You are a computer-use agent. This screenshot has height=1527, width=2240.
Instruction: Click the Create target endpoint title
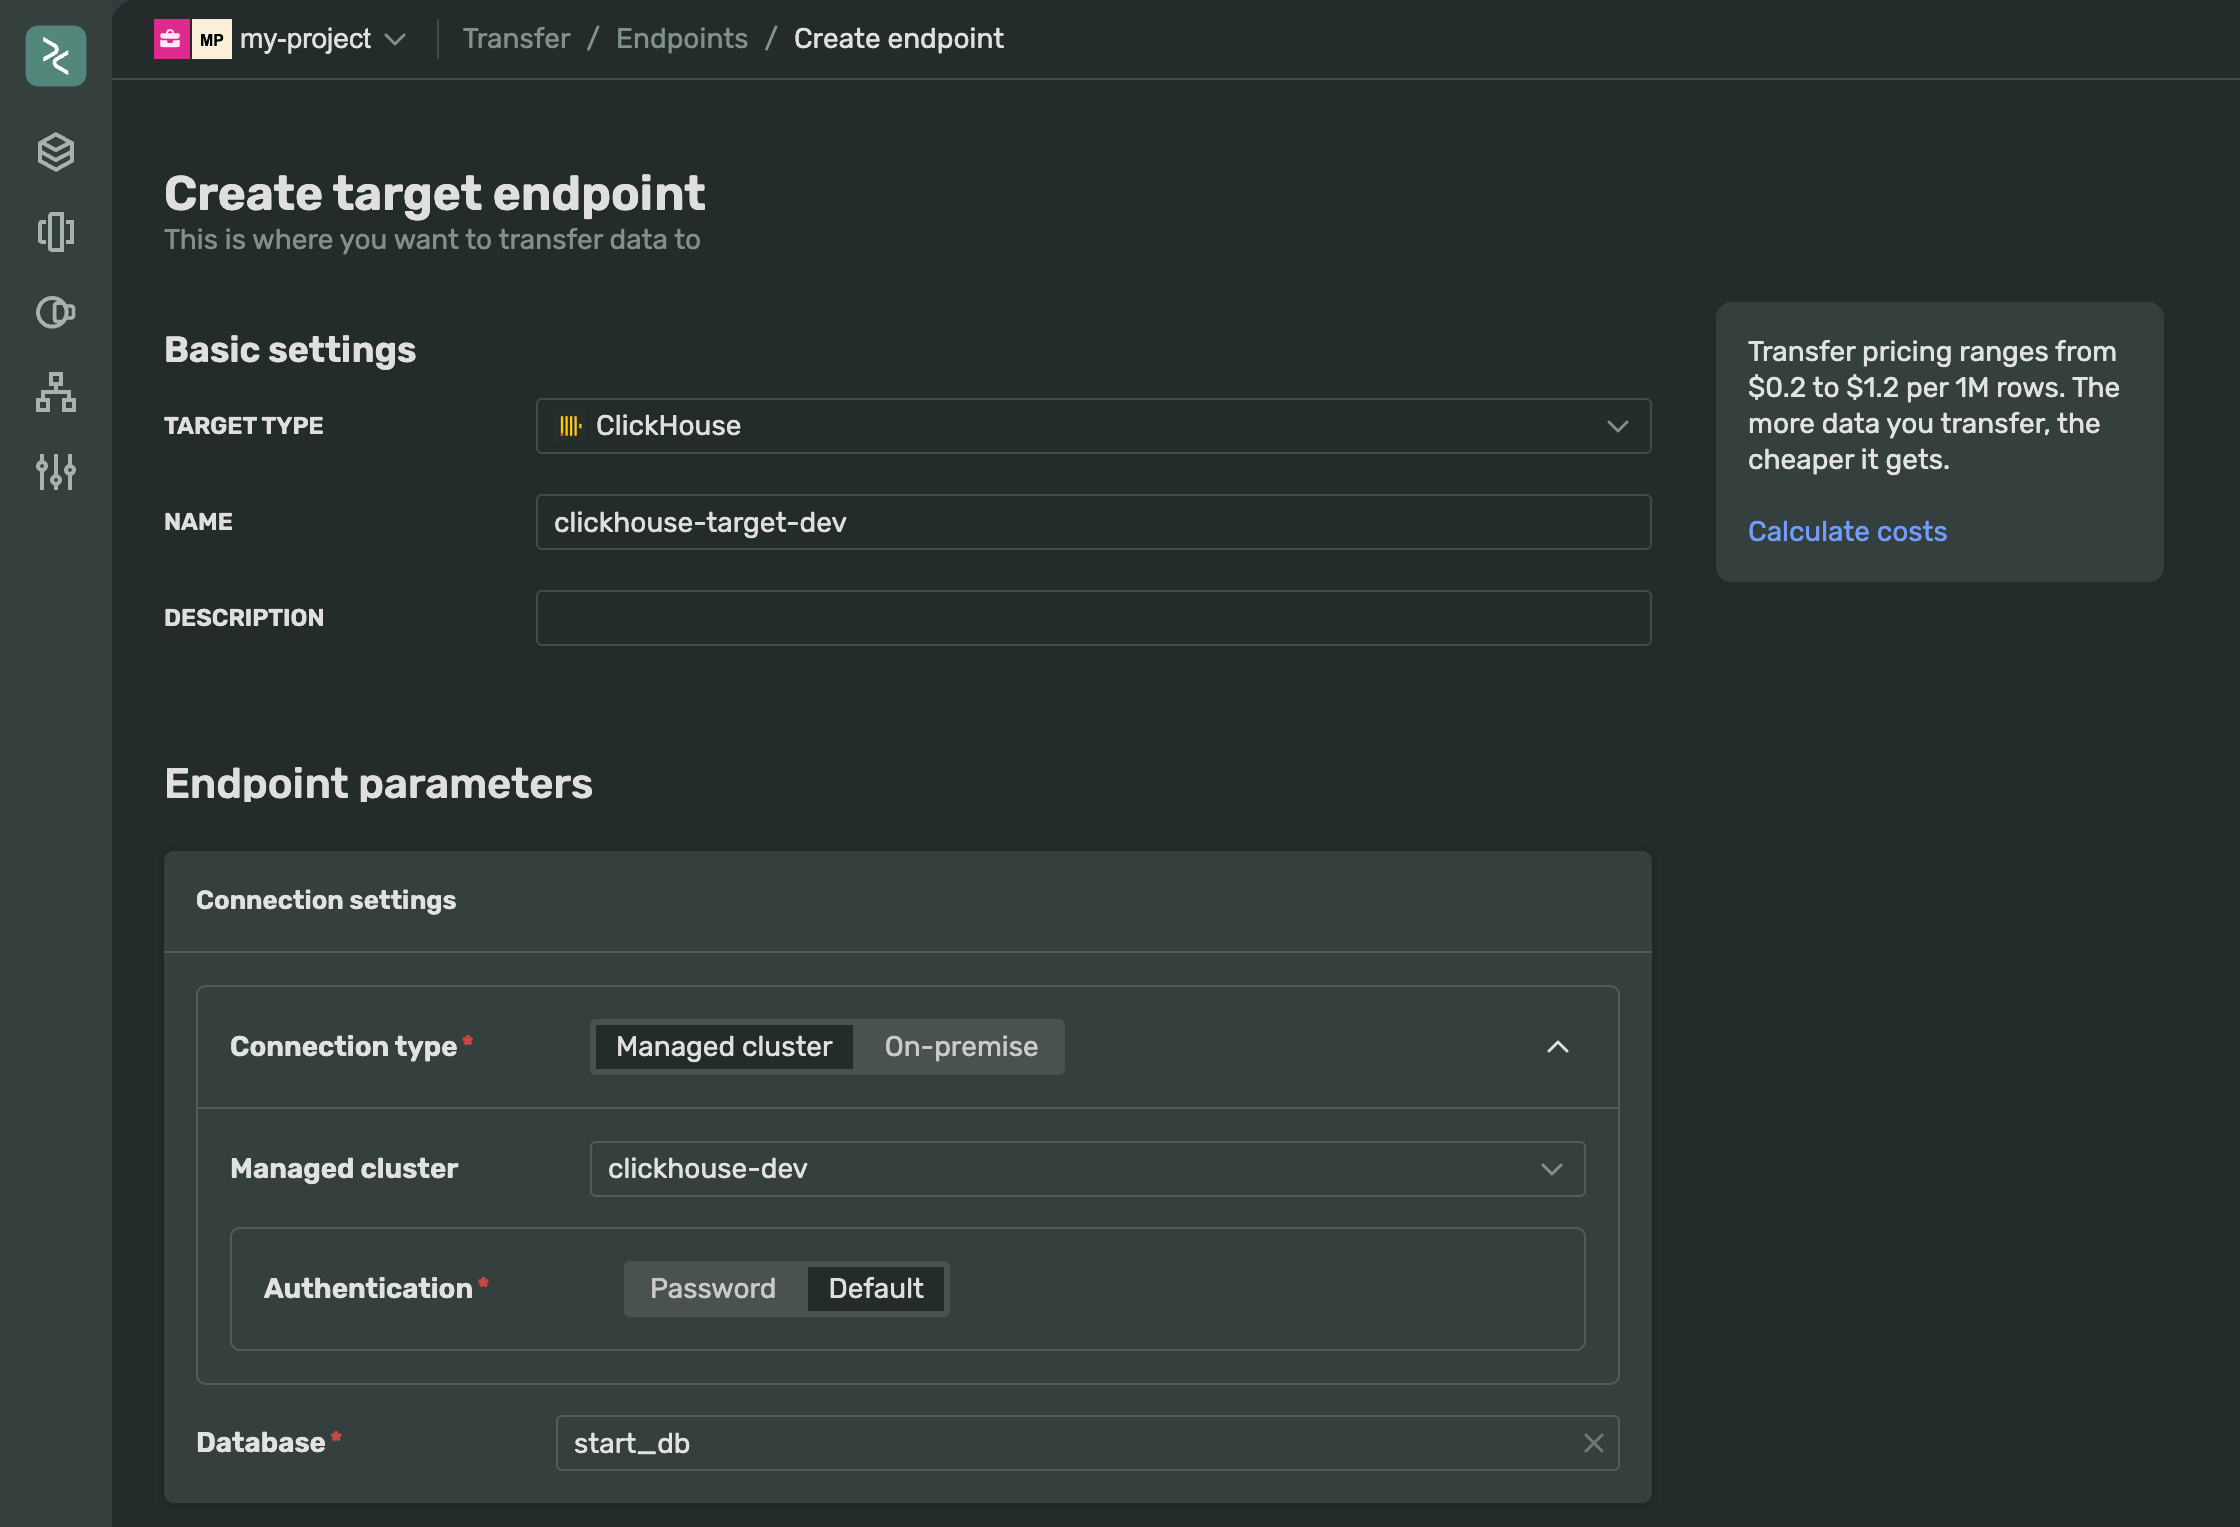(435, 193)
